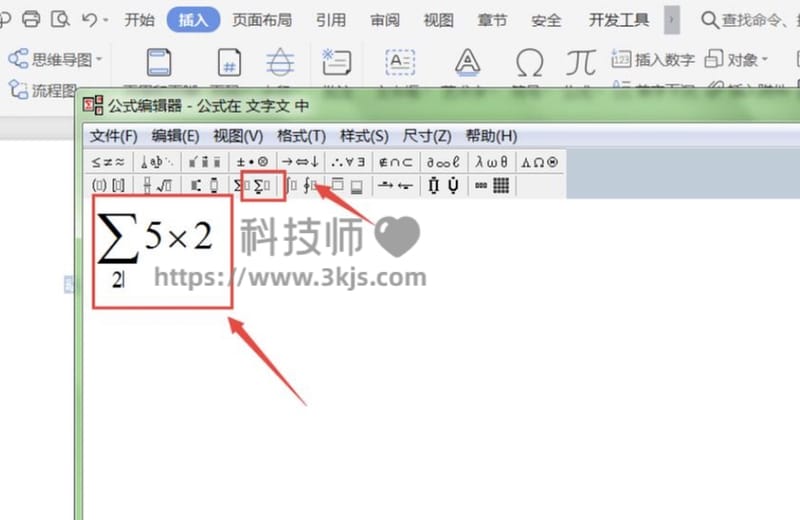Click the formula editor title bar icon
Screen dimensions: 800x520
[93, 106]
